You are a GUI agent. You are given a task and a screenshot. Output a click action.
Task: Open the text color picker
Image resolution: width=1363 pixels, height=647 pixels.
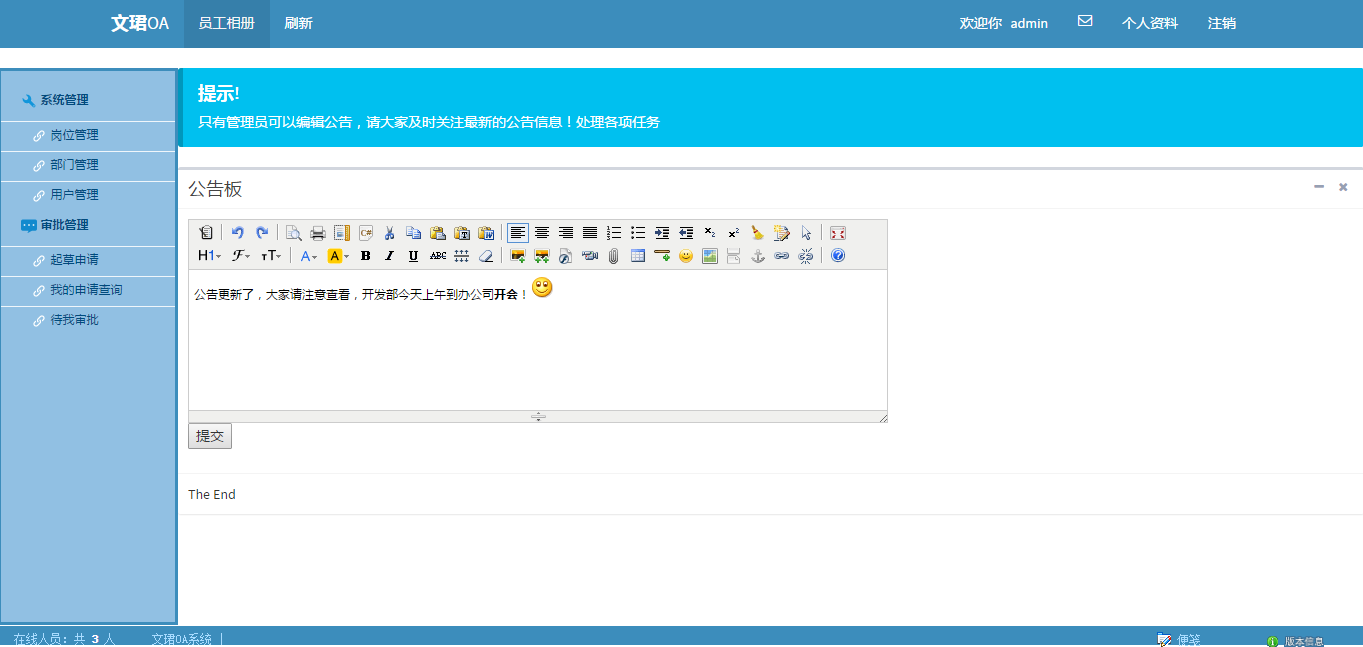pyautogui.click(x=308, y=256)
